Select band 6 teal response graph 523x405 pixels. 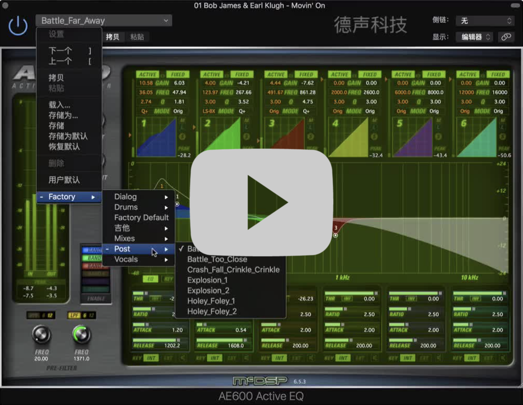tap(477, 137)
